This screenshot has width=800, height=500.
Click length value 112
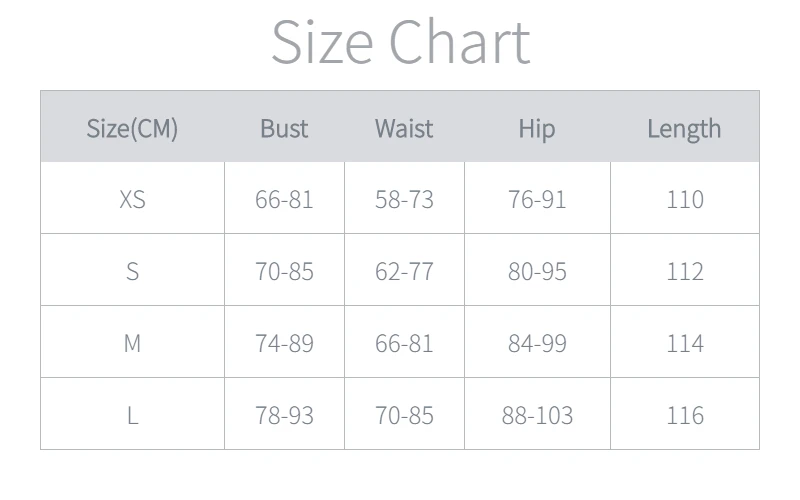click(685, 271)
